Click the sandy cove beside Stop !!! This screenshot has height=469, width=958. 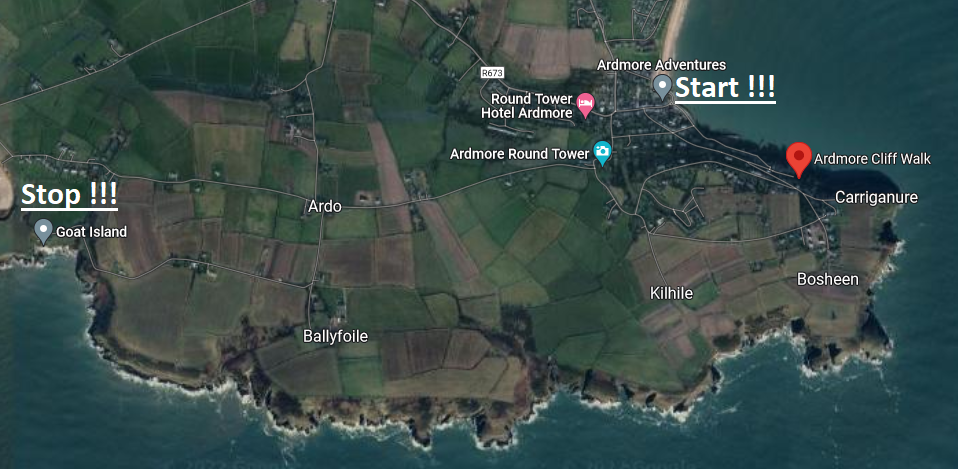[5, 189]
